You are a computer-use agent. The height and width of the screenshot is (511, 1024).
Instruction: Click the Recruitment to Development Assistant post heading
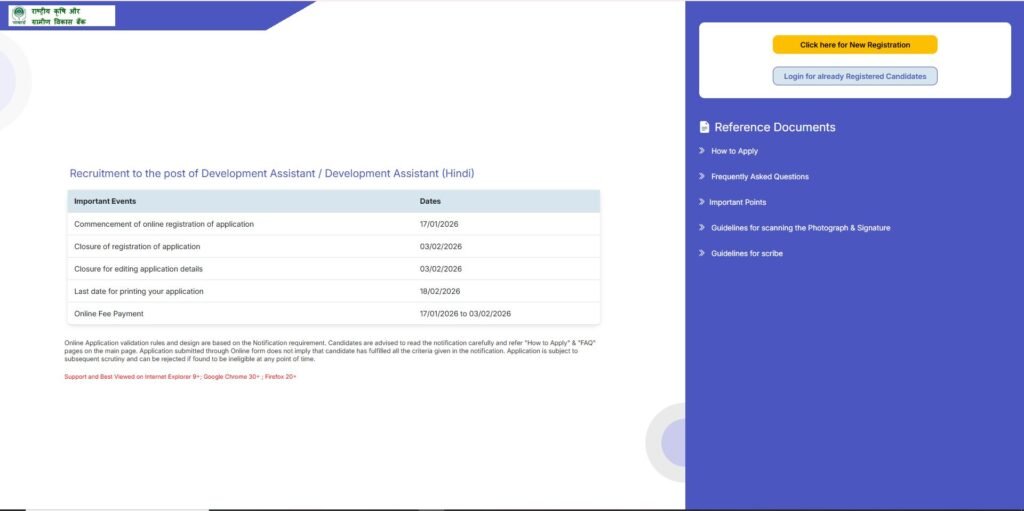click(x=272, y=173)
